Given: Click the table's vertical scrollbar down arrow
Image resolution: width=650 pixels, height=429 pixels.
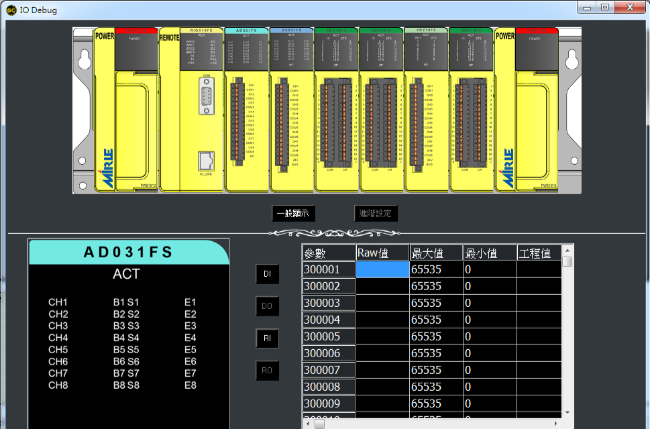Looking at the screenshot, I should click(x=567, y=410).
